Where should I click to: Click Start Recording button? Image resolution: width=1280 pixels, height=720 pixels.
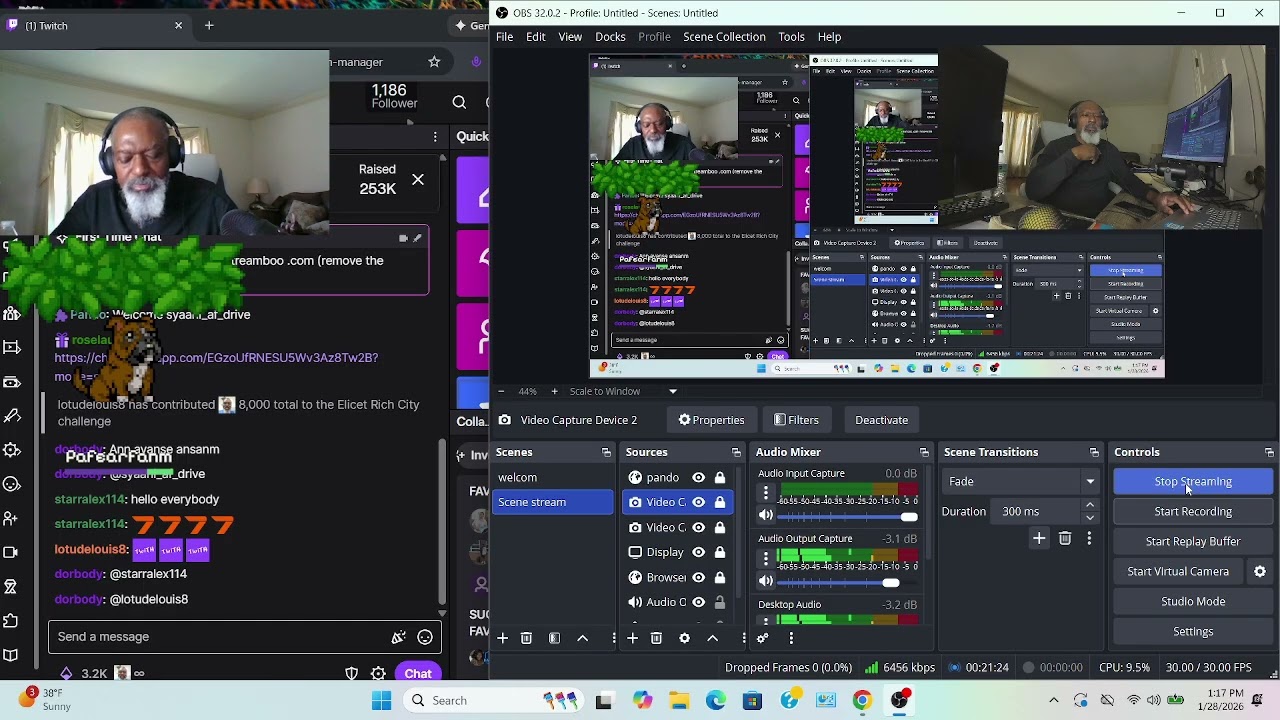(x=1193, y=512)
